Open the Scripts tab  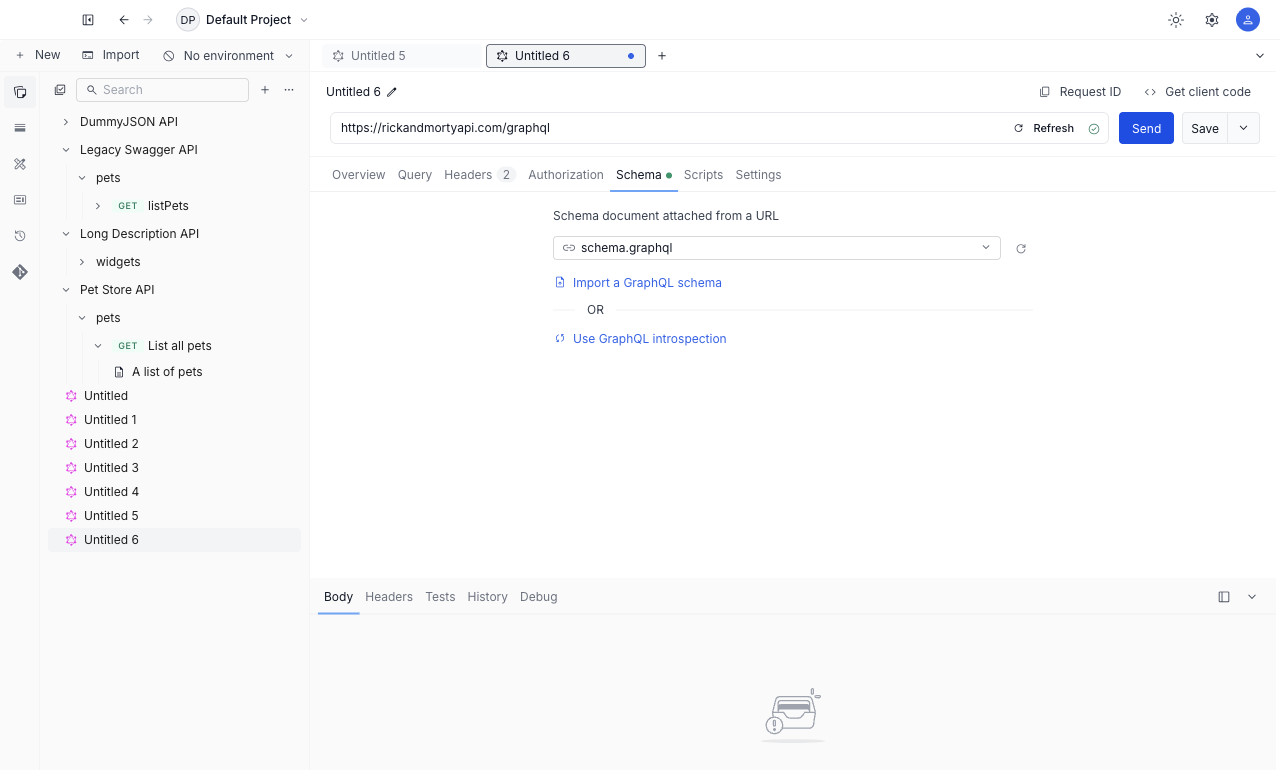point(703,175)
